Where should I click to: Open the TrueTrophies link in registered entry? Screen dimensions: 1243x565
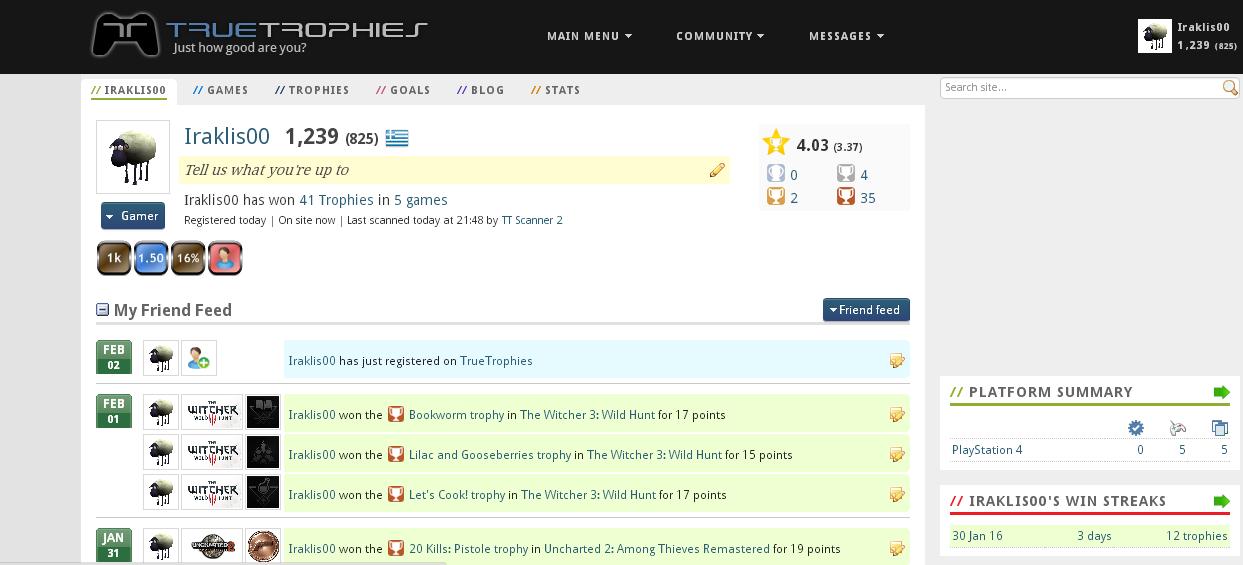pyautogui.click(x=496, y=361)
